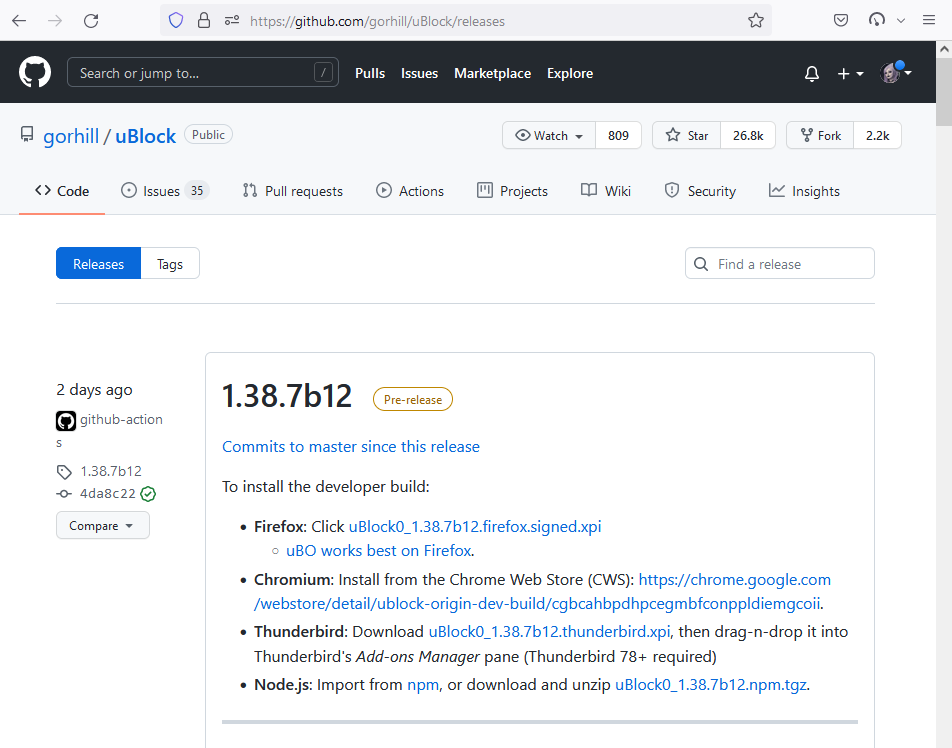The width and height of the screenshot is (952, 748).
Task: Open the create new plus dropdown
Action: (850, 73)
